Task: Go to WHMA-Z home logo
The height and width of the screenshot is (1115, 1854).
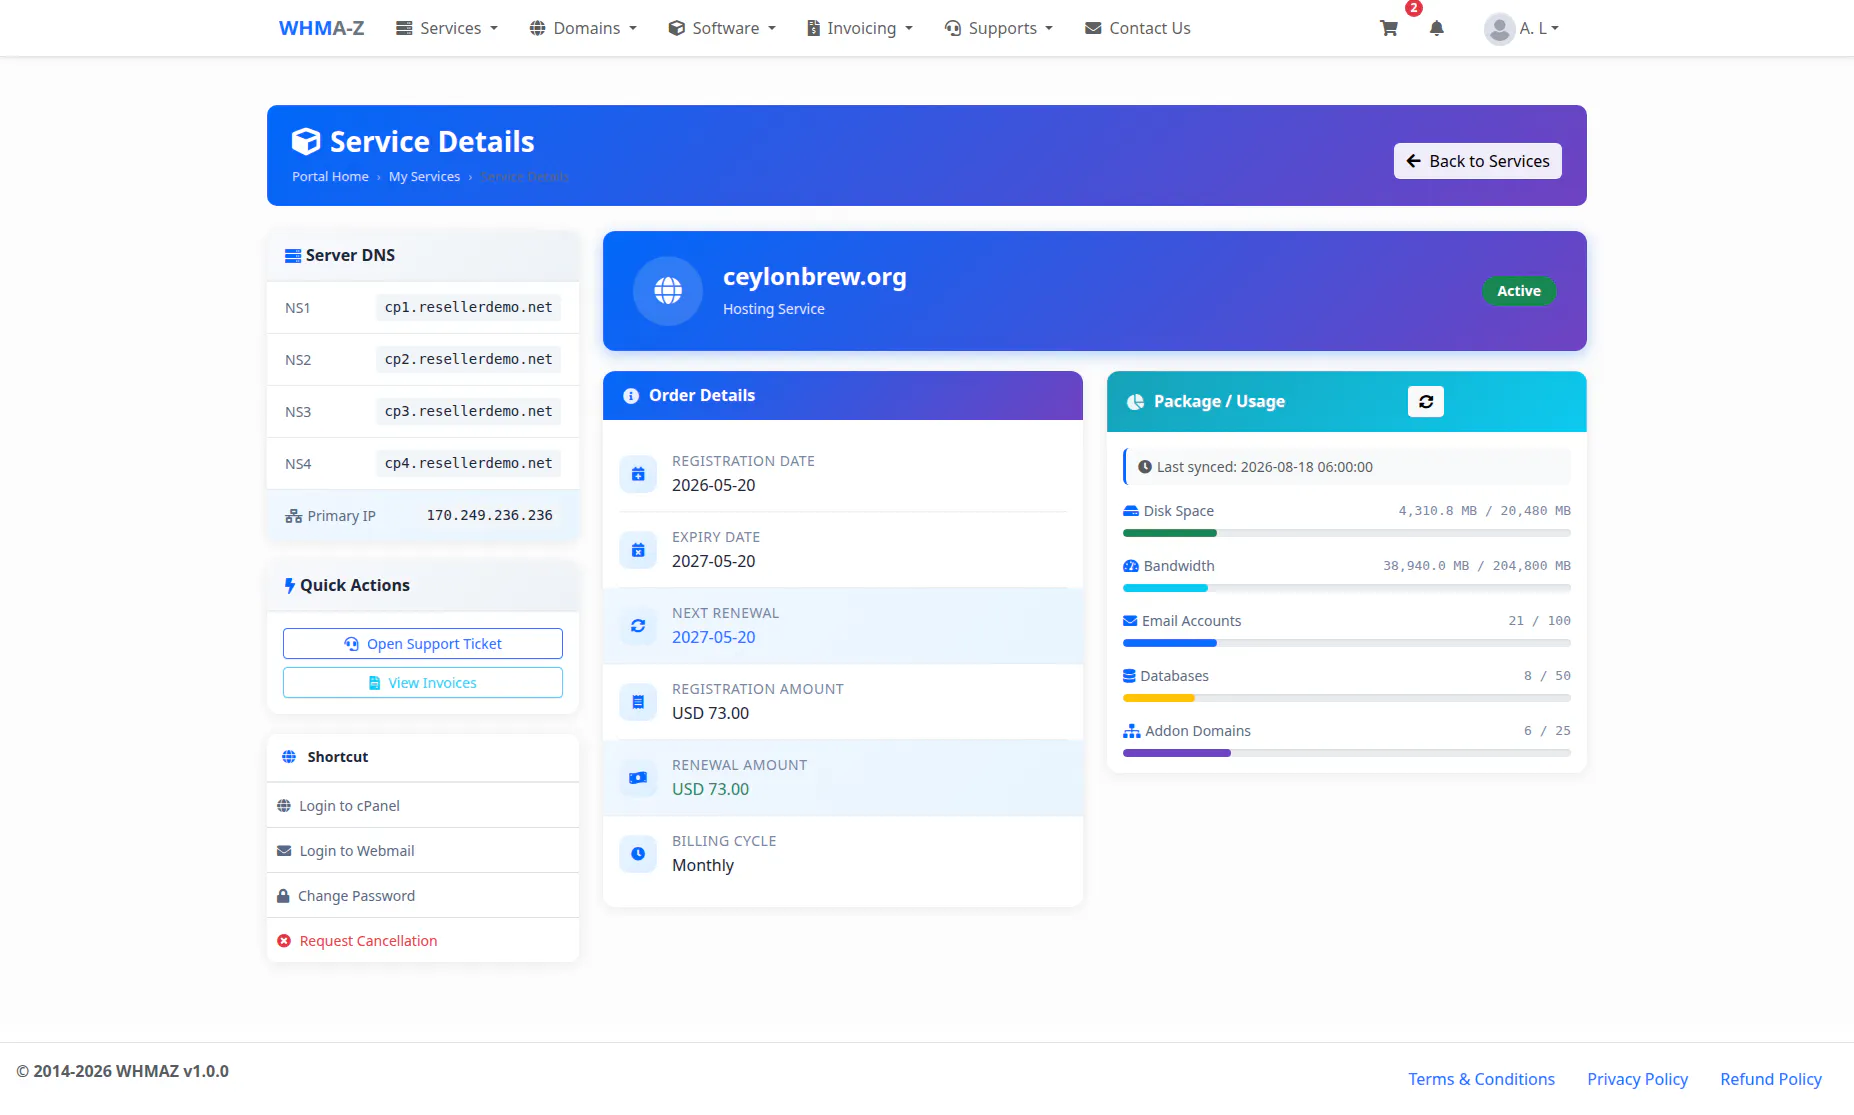Action: 321,28
